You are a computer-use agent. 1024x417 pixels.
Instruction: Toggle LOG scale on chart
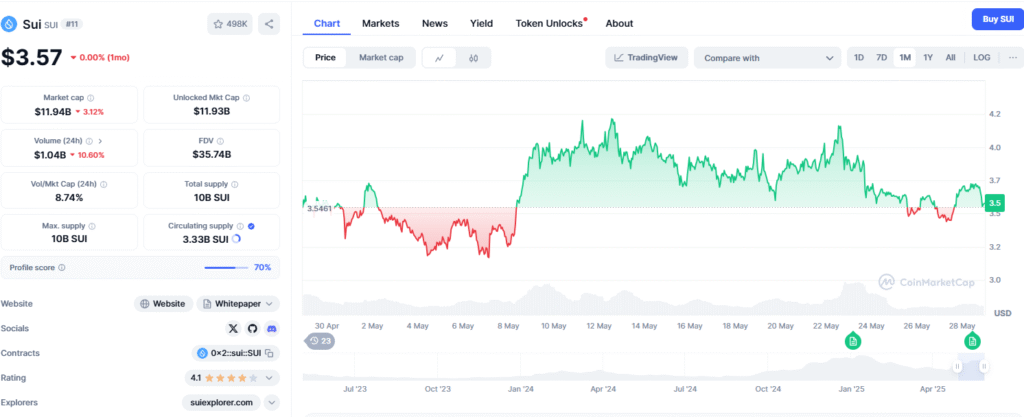[982, 57]
